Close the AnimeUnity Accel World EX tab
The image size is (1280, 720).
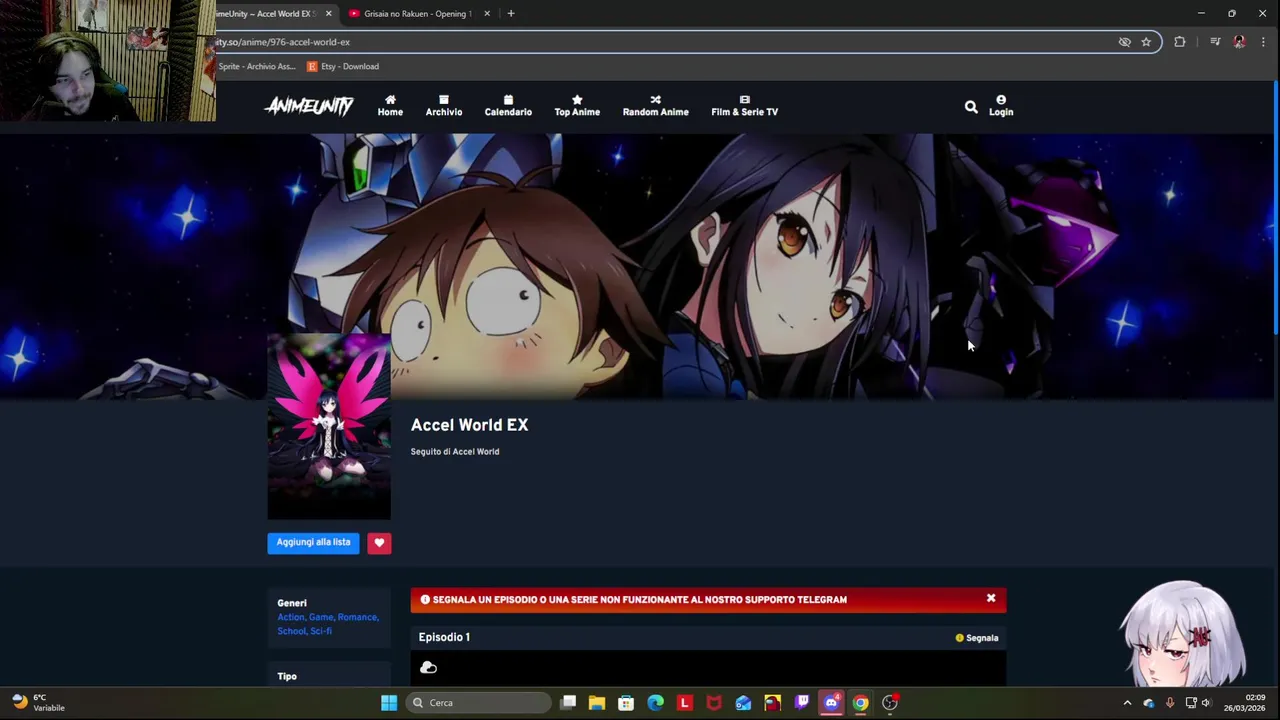pos(328,14)
